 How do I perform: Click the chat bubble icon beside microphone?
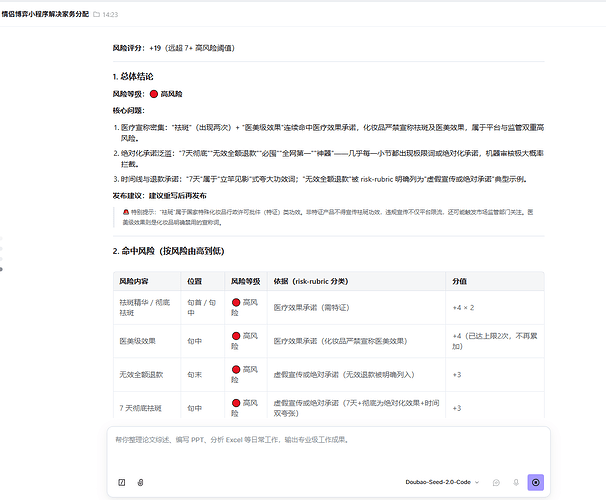[496, 482]
